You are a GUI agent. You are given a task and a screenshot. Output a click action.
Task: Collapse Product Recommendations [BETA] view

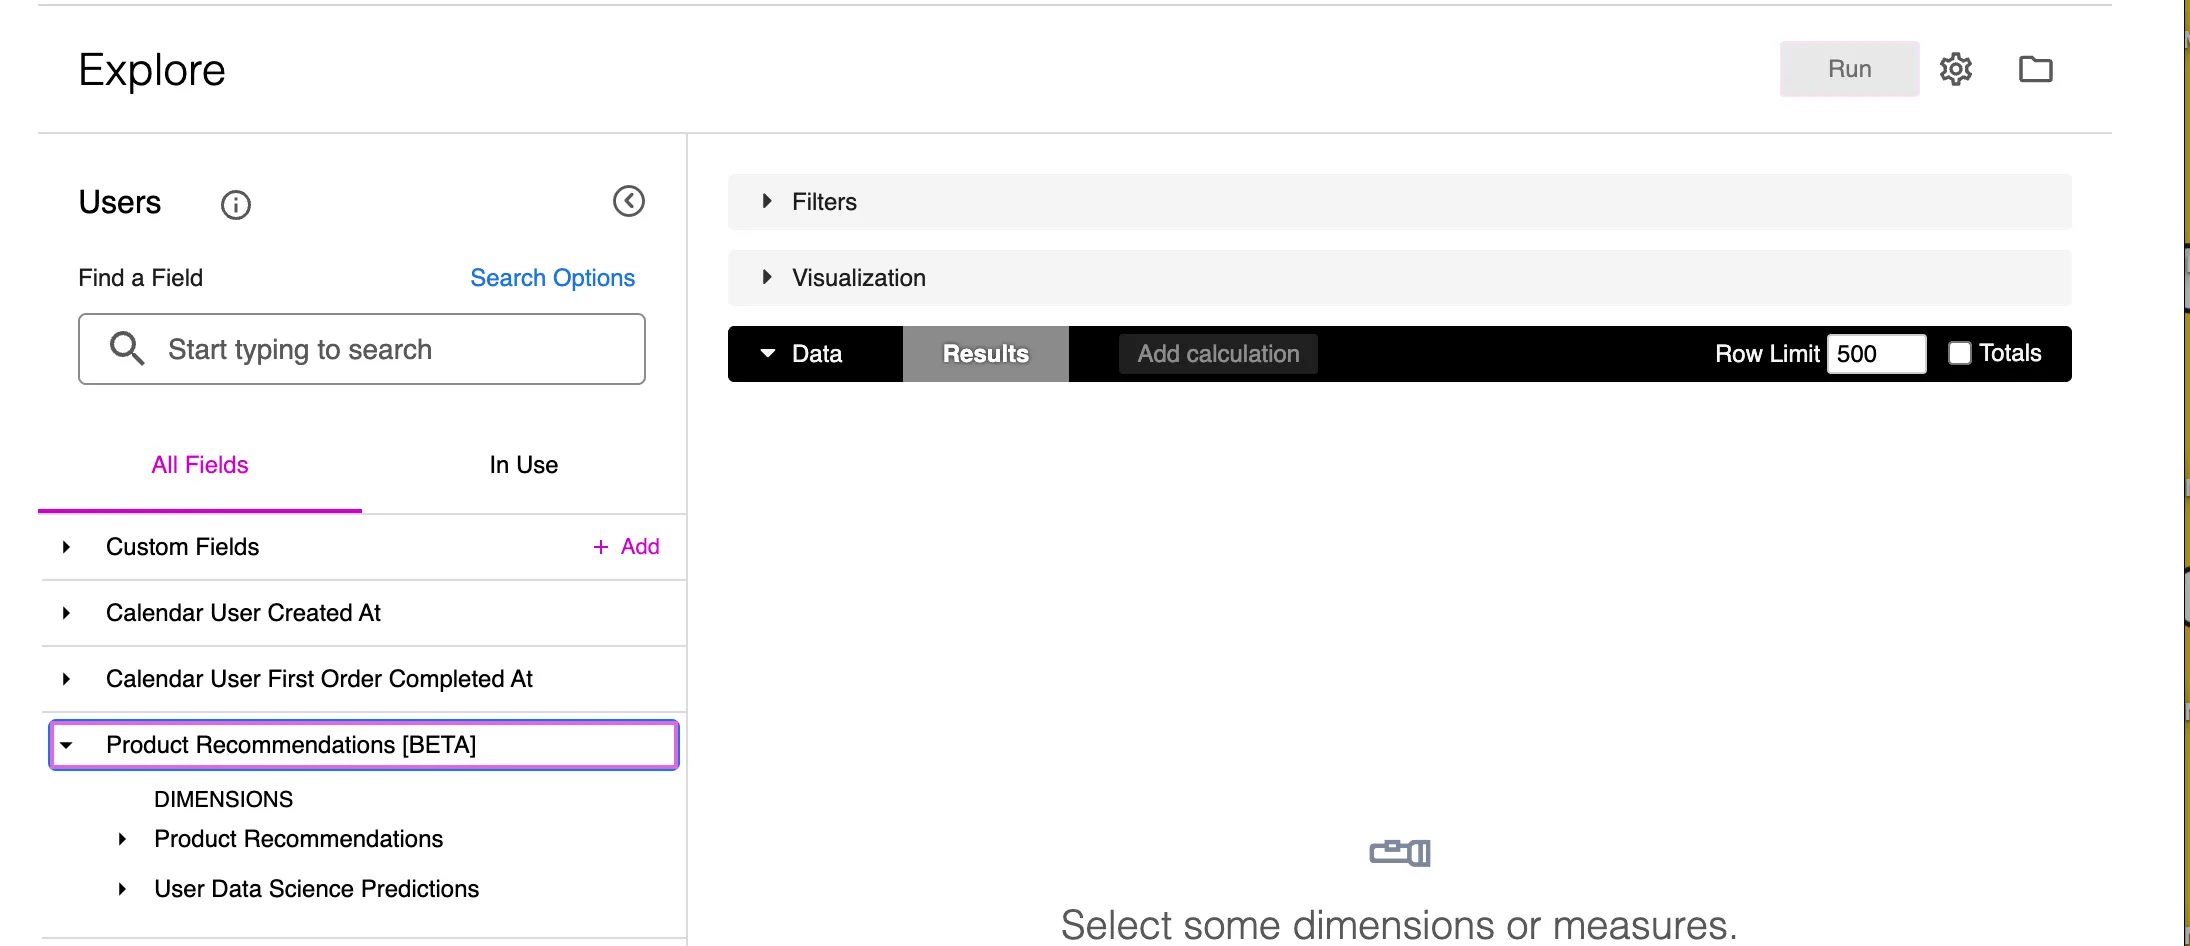coord(66,745)
